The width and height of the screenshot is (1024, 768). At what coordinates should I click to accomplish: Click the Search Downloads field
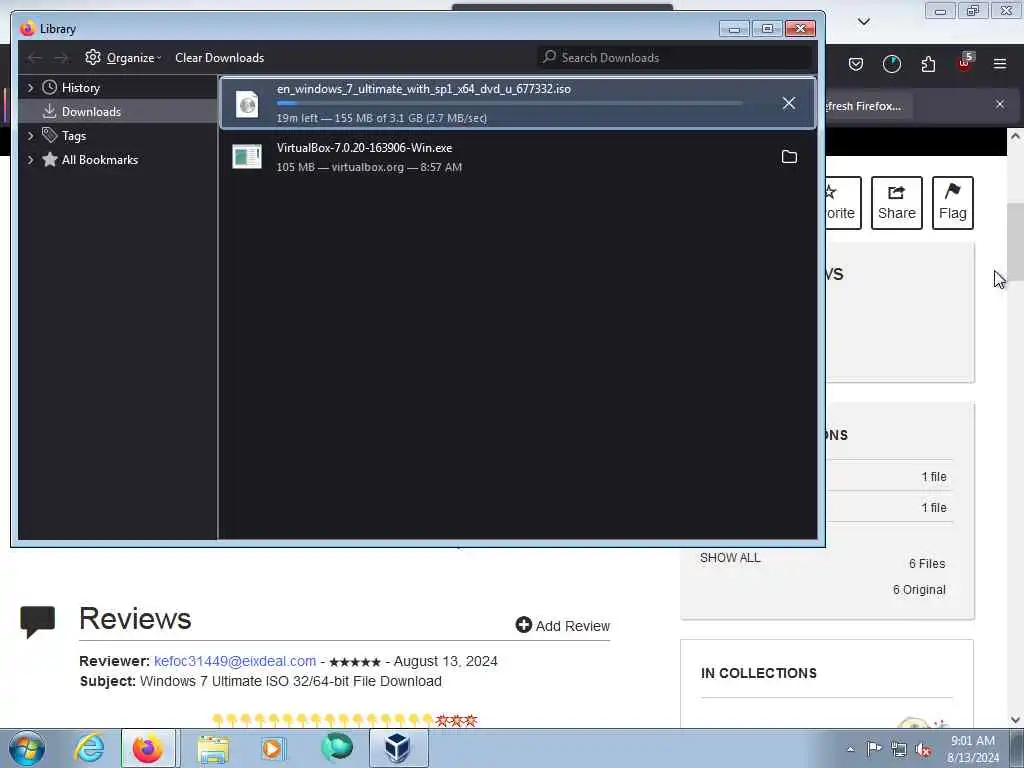coord(675,57)
